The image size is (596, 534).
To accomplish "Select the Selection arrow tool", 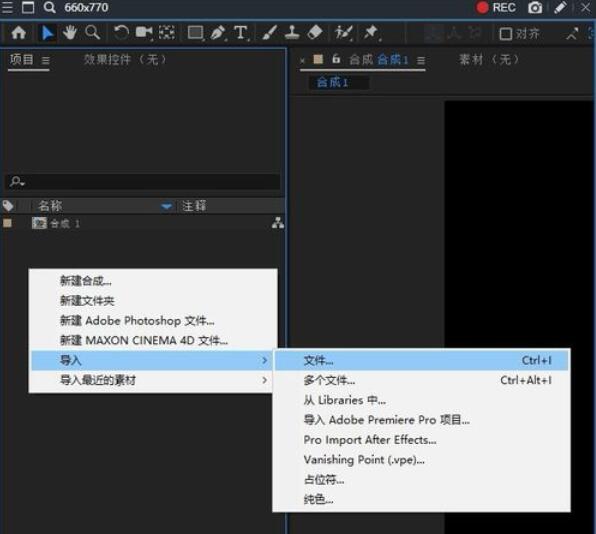I will (48, 33).
